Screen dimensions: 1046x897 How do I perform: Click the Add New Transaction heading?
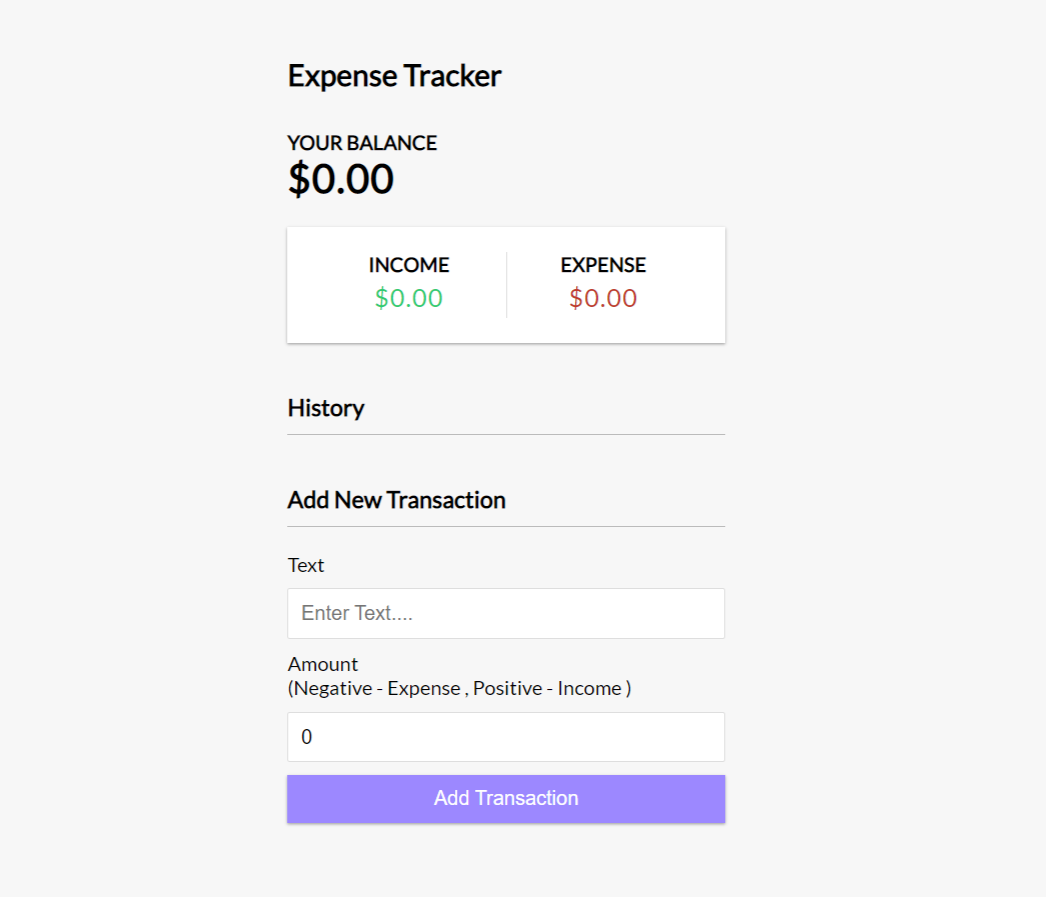(x=396, y=500)
